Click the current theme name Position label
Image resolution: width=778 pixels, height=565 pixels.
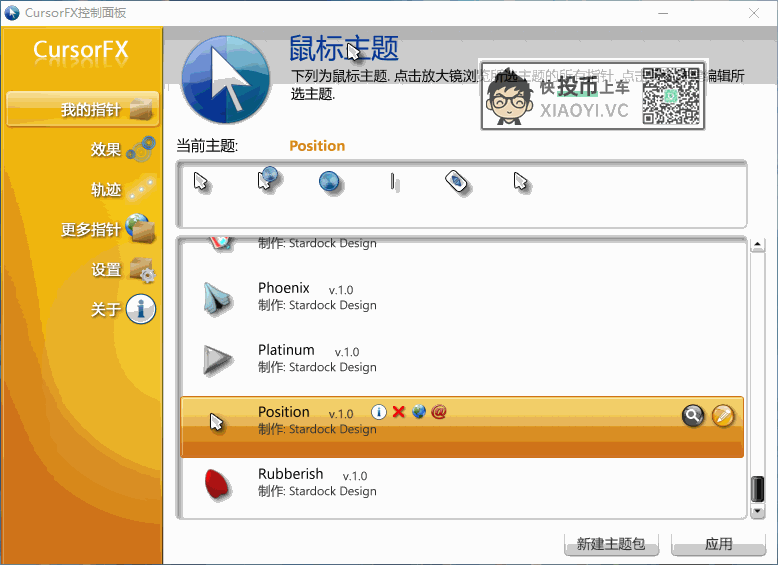pyautogui.click(x=317, y=146)
